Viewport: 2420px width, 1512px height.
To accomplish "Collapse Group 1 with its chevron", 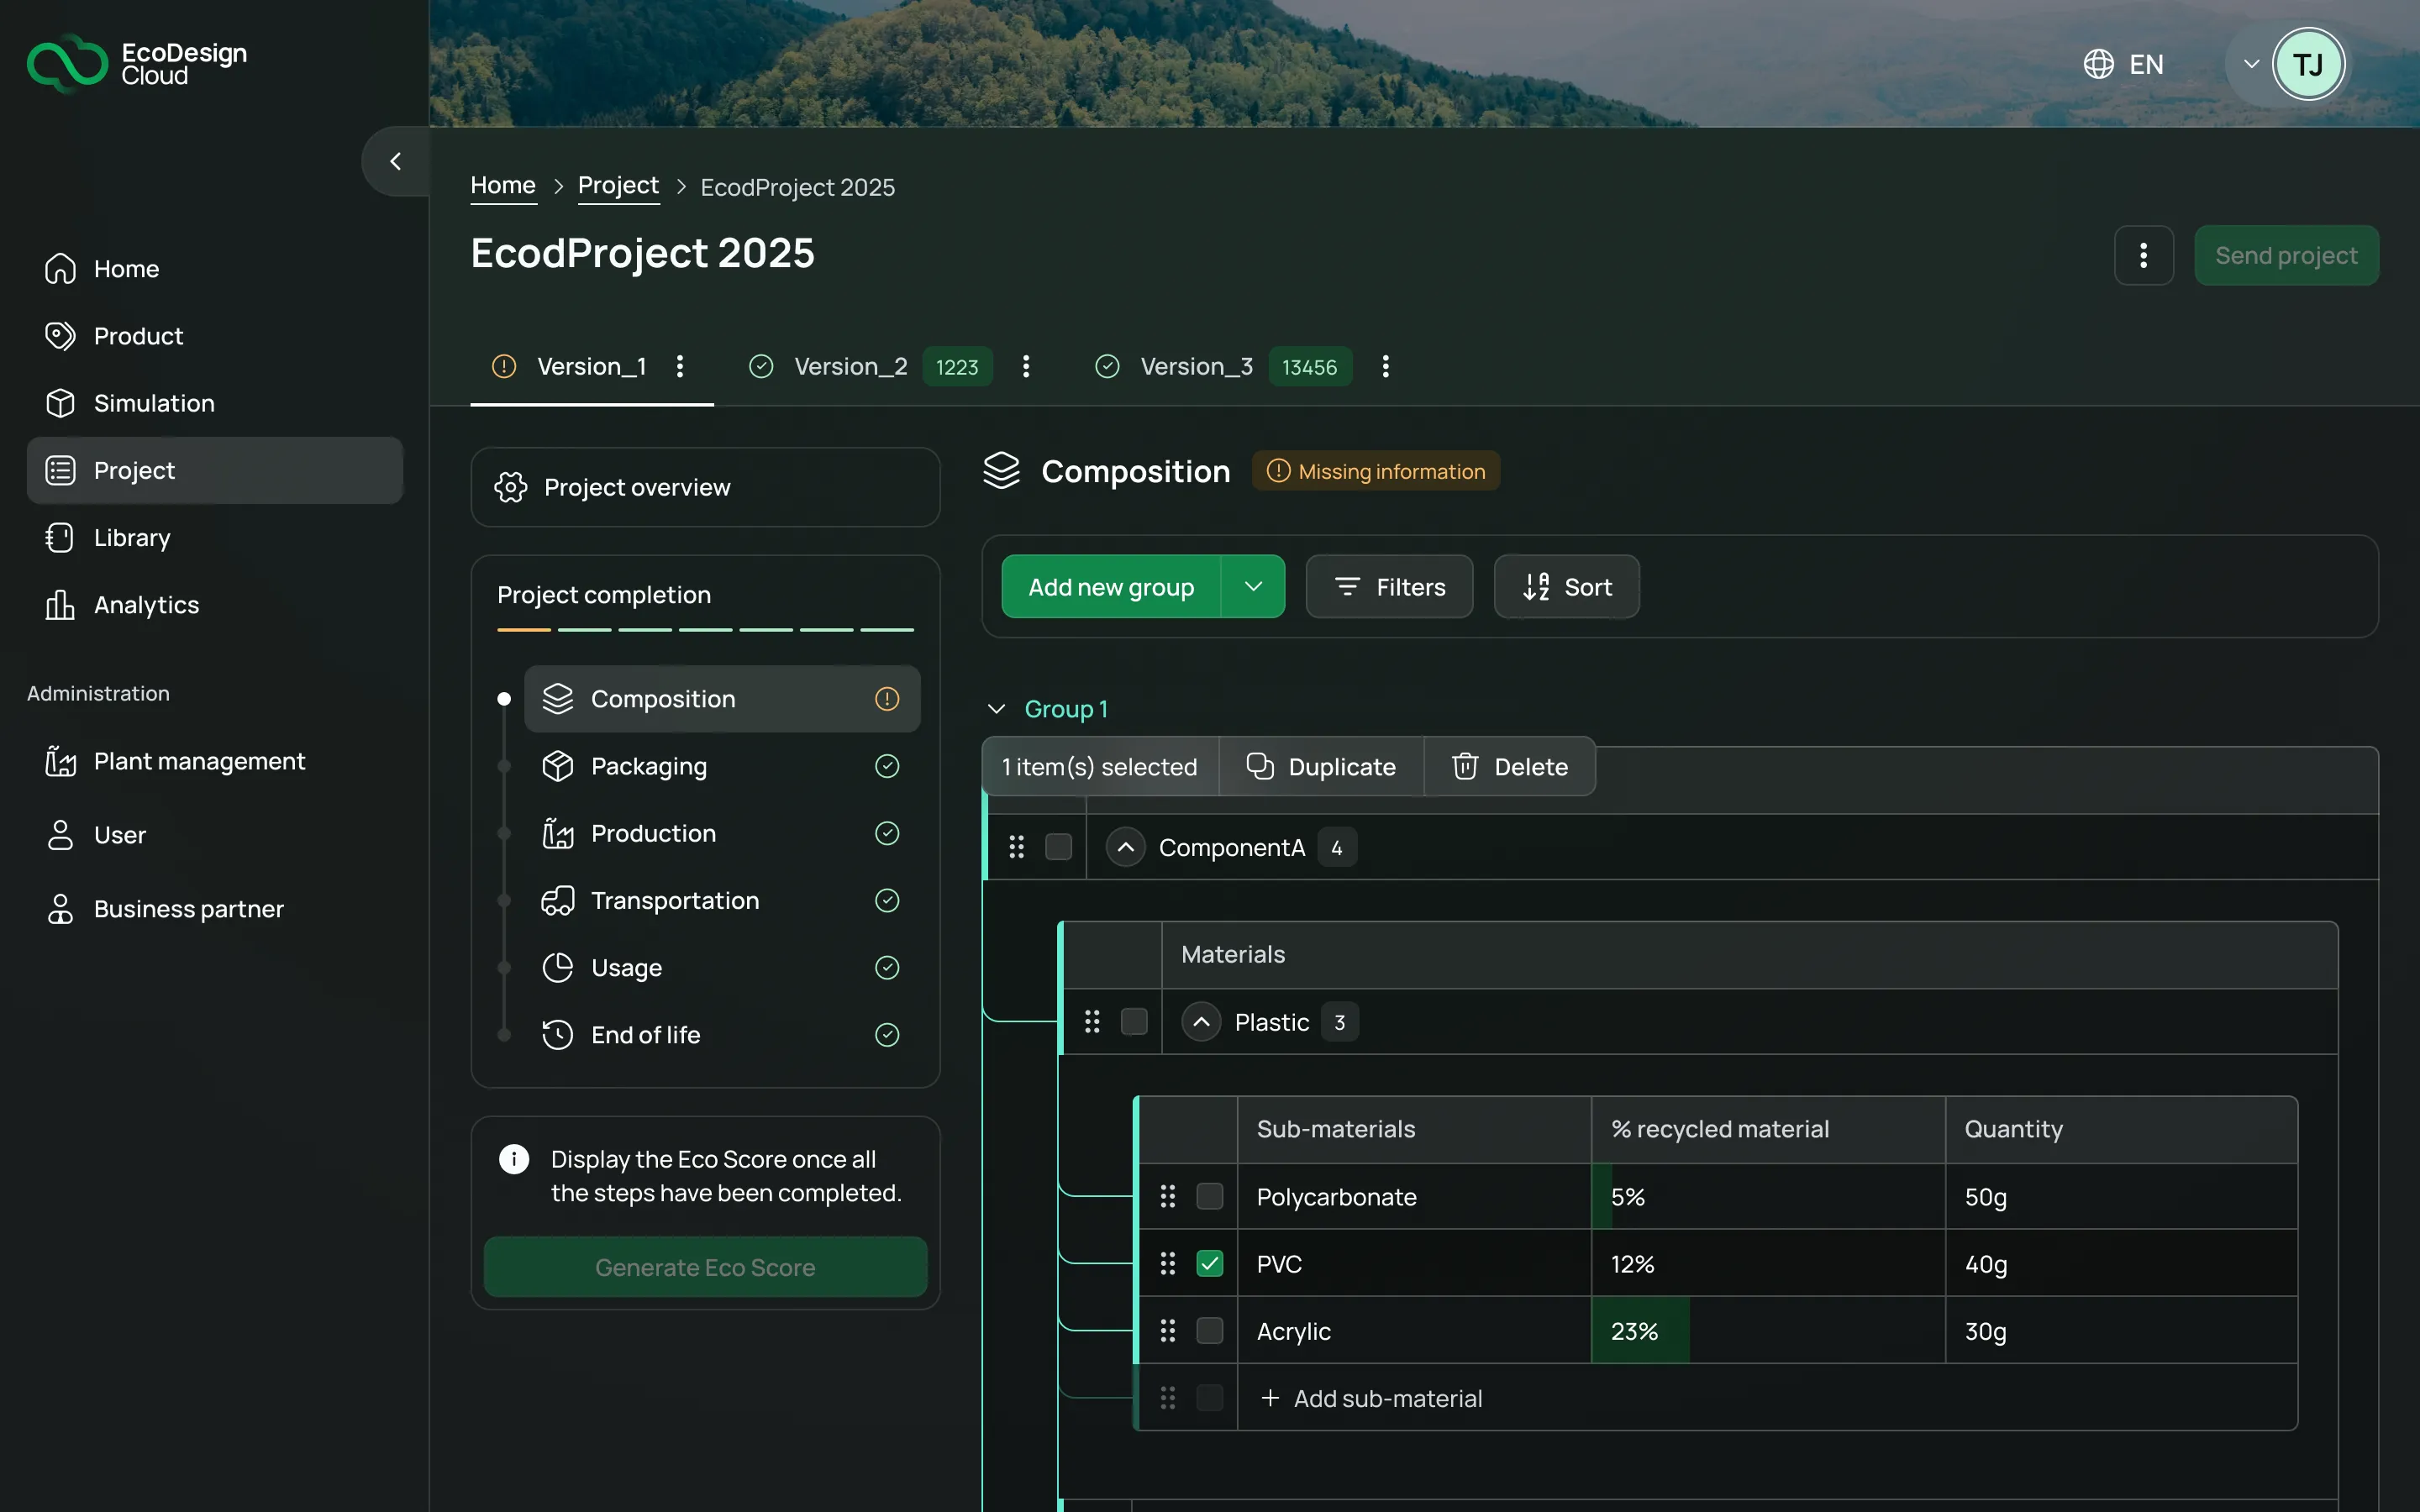I will coord(996,709).
